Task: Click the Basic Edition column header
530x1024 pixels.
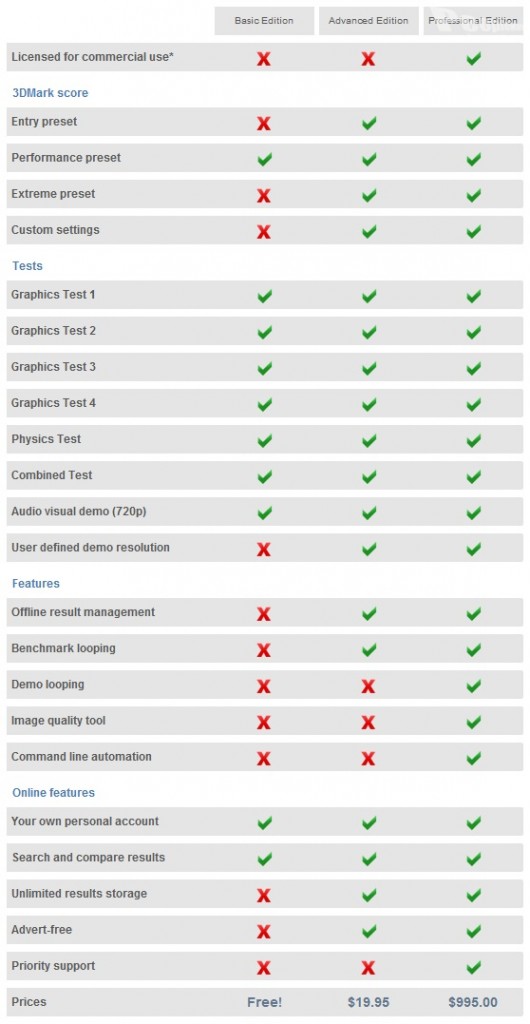Action: point(264,21)
